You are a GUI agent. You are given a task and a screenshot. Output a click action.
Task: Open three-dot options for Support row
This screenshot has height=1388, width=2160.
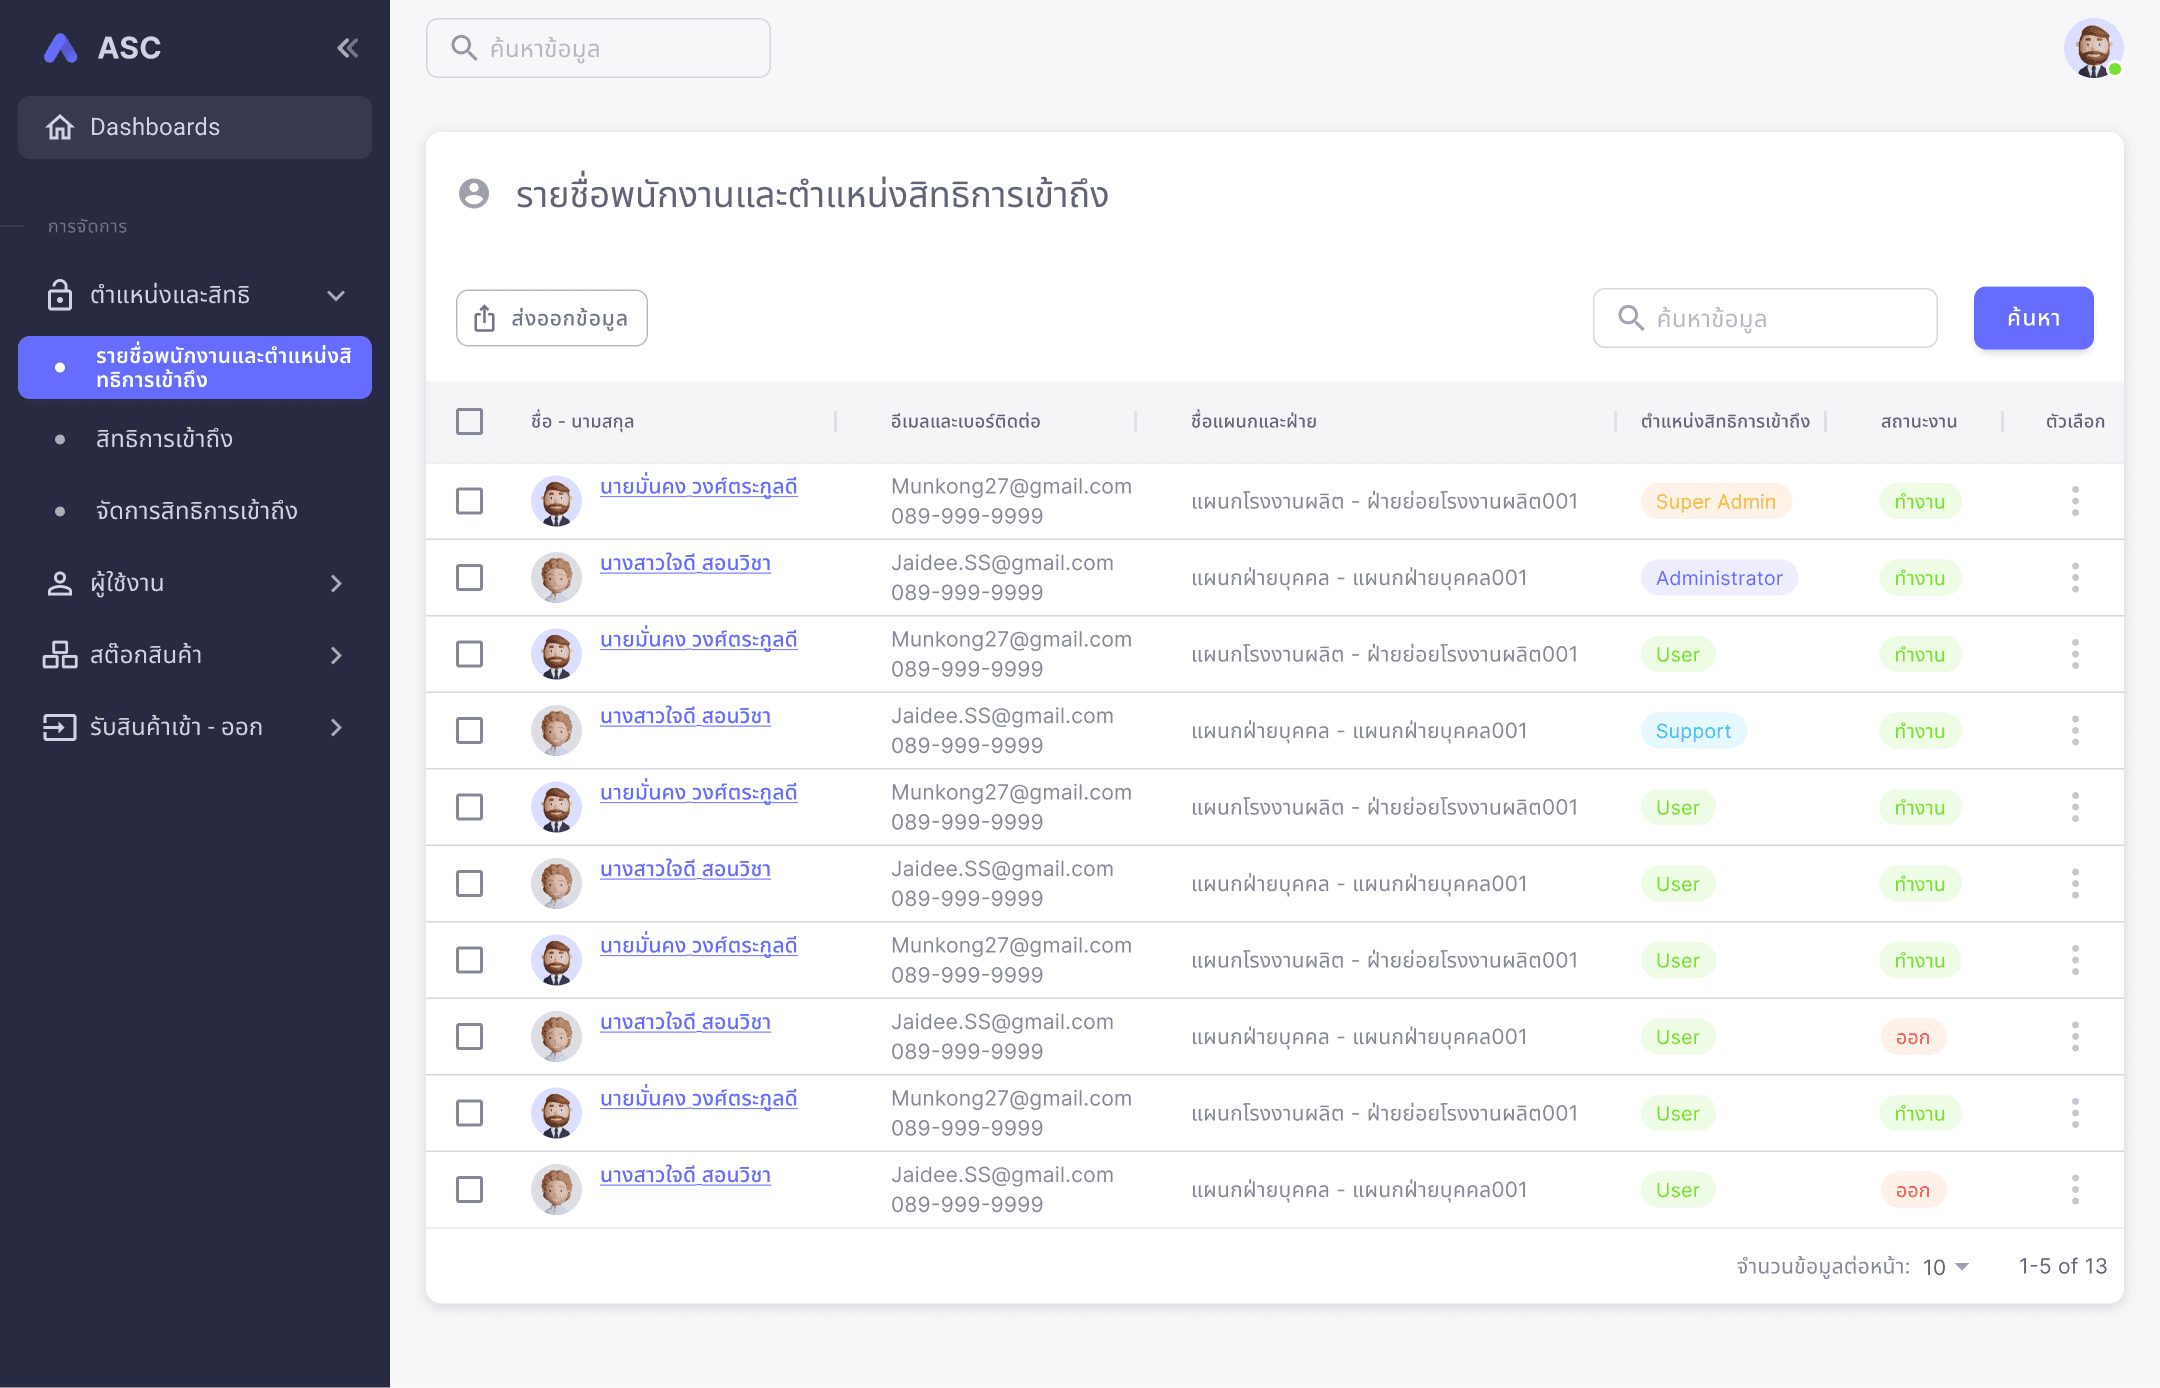pyautogui.click(x=2075, y=731)
